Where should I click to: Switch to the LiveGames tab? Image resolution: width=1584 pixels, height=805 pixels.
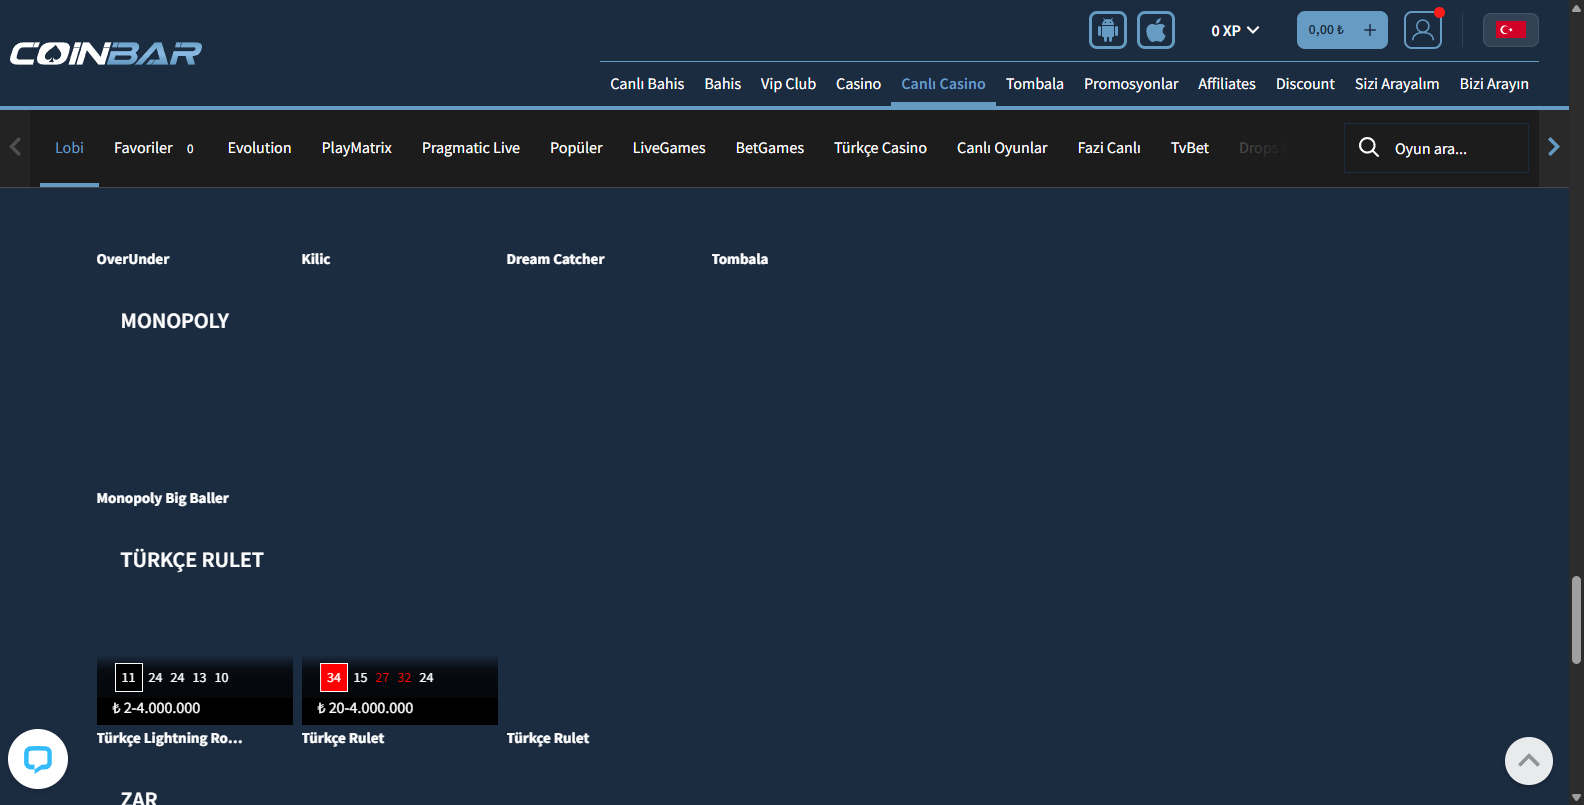(669, 148)
